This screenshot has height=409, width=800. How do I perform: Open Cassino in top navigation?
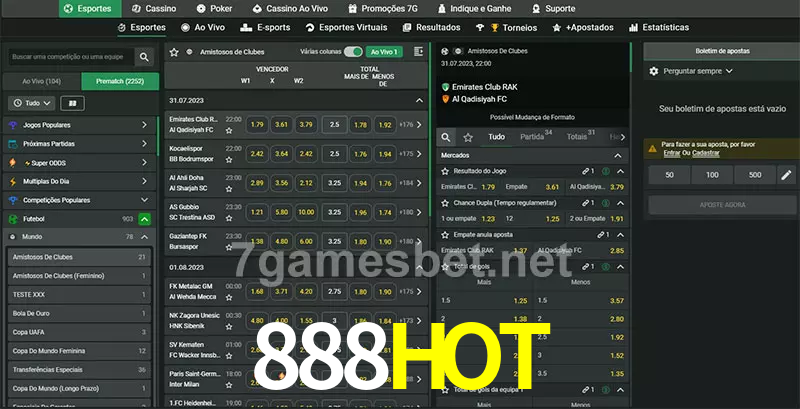click(154, 9)
